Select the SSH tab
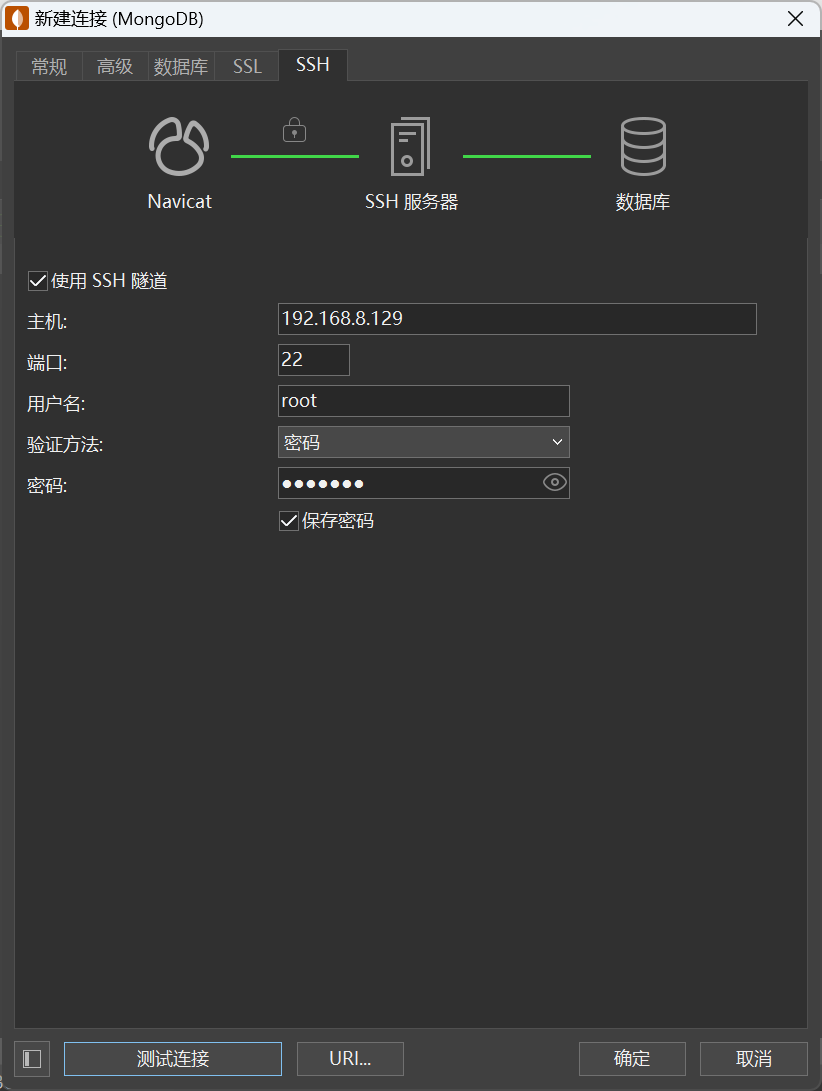 [313, 65]
